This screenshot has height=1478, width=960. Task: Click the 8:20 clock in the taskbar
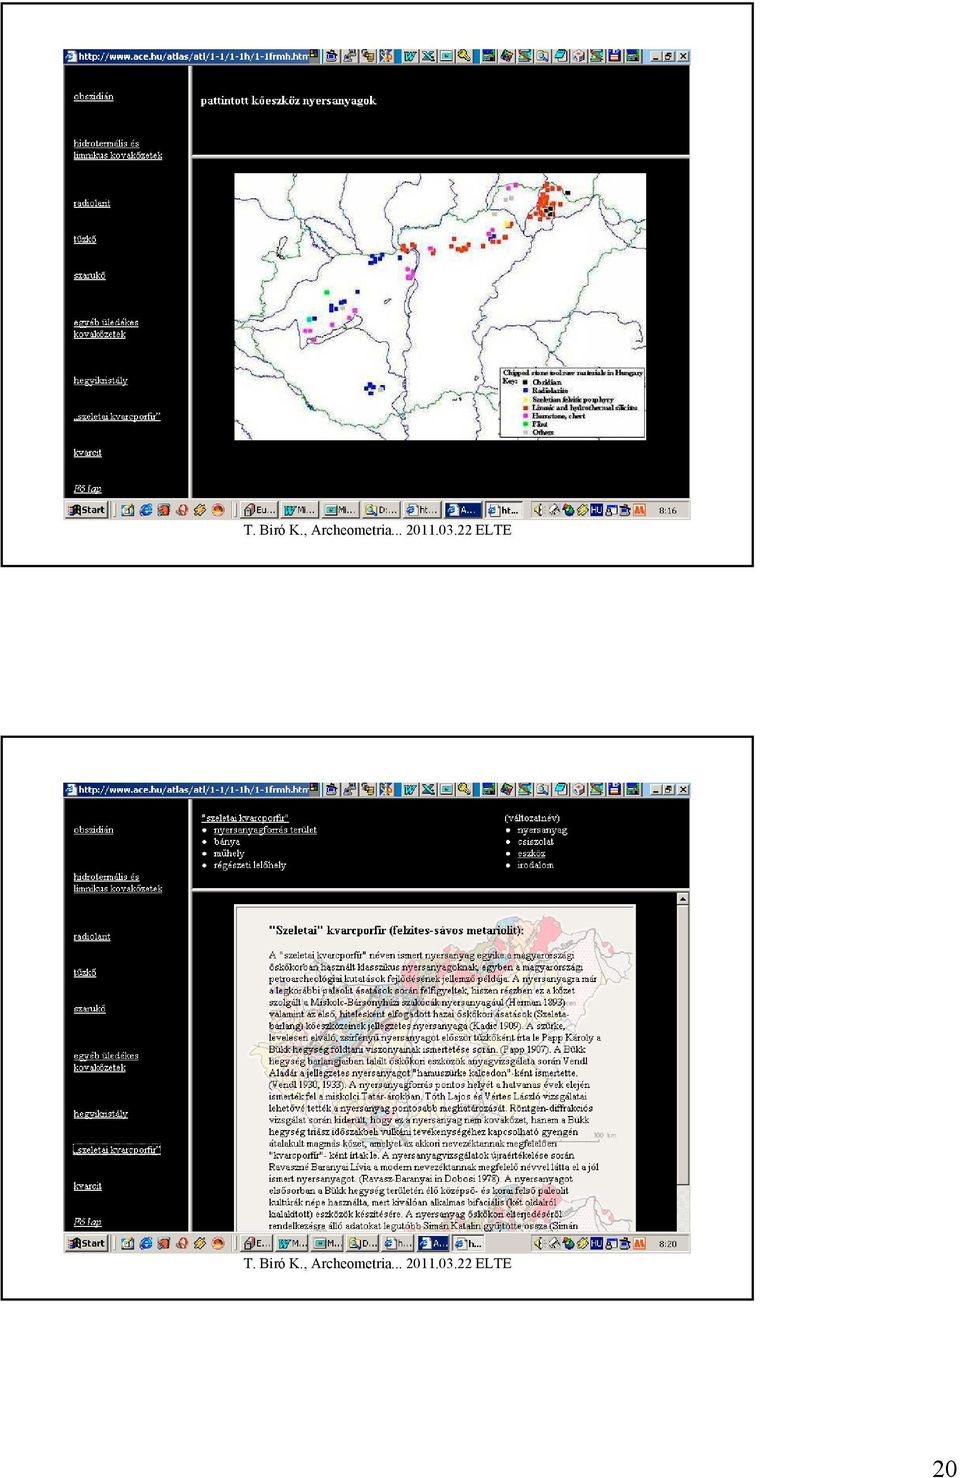(x=667, y=1243)
